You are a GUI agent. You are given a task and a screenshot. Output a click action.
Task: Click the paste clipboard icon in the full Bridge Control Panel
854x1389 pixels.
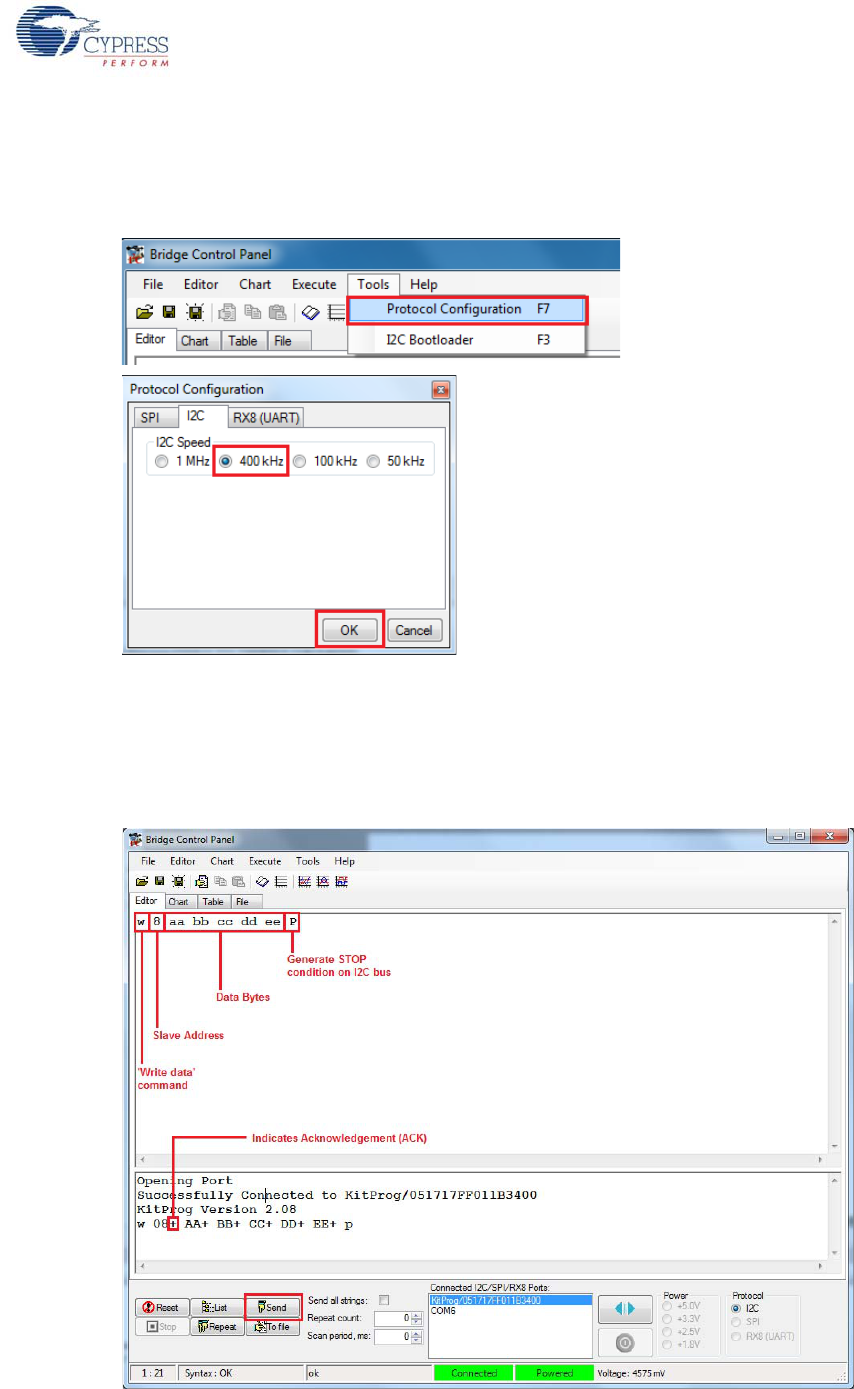(239, 882)
